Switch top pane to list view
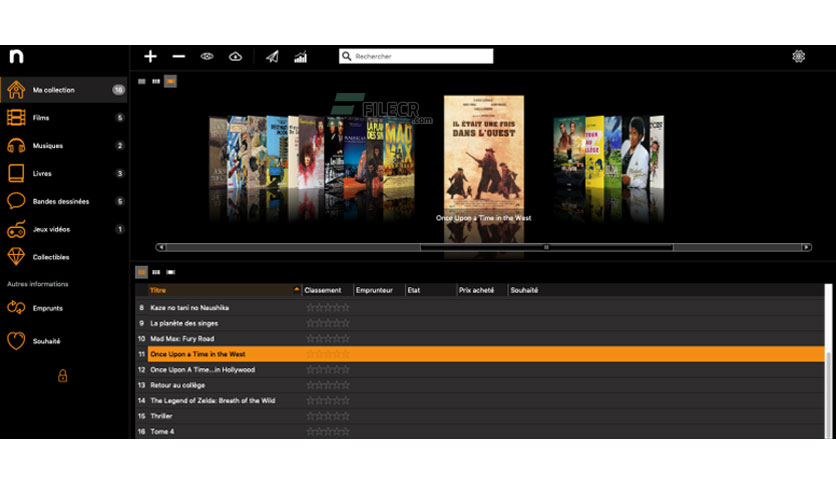The width and height of the screenshot is (836, 484). click(142, 82)
